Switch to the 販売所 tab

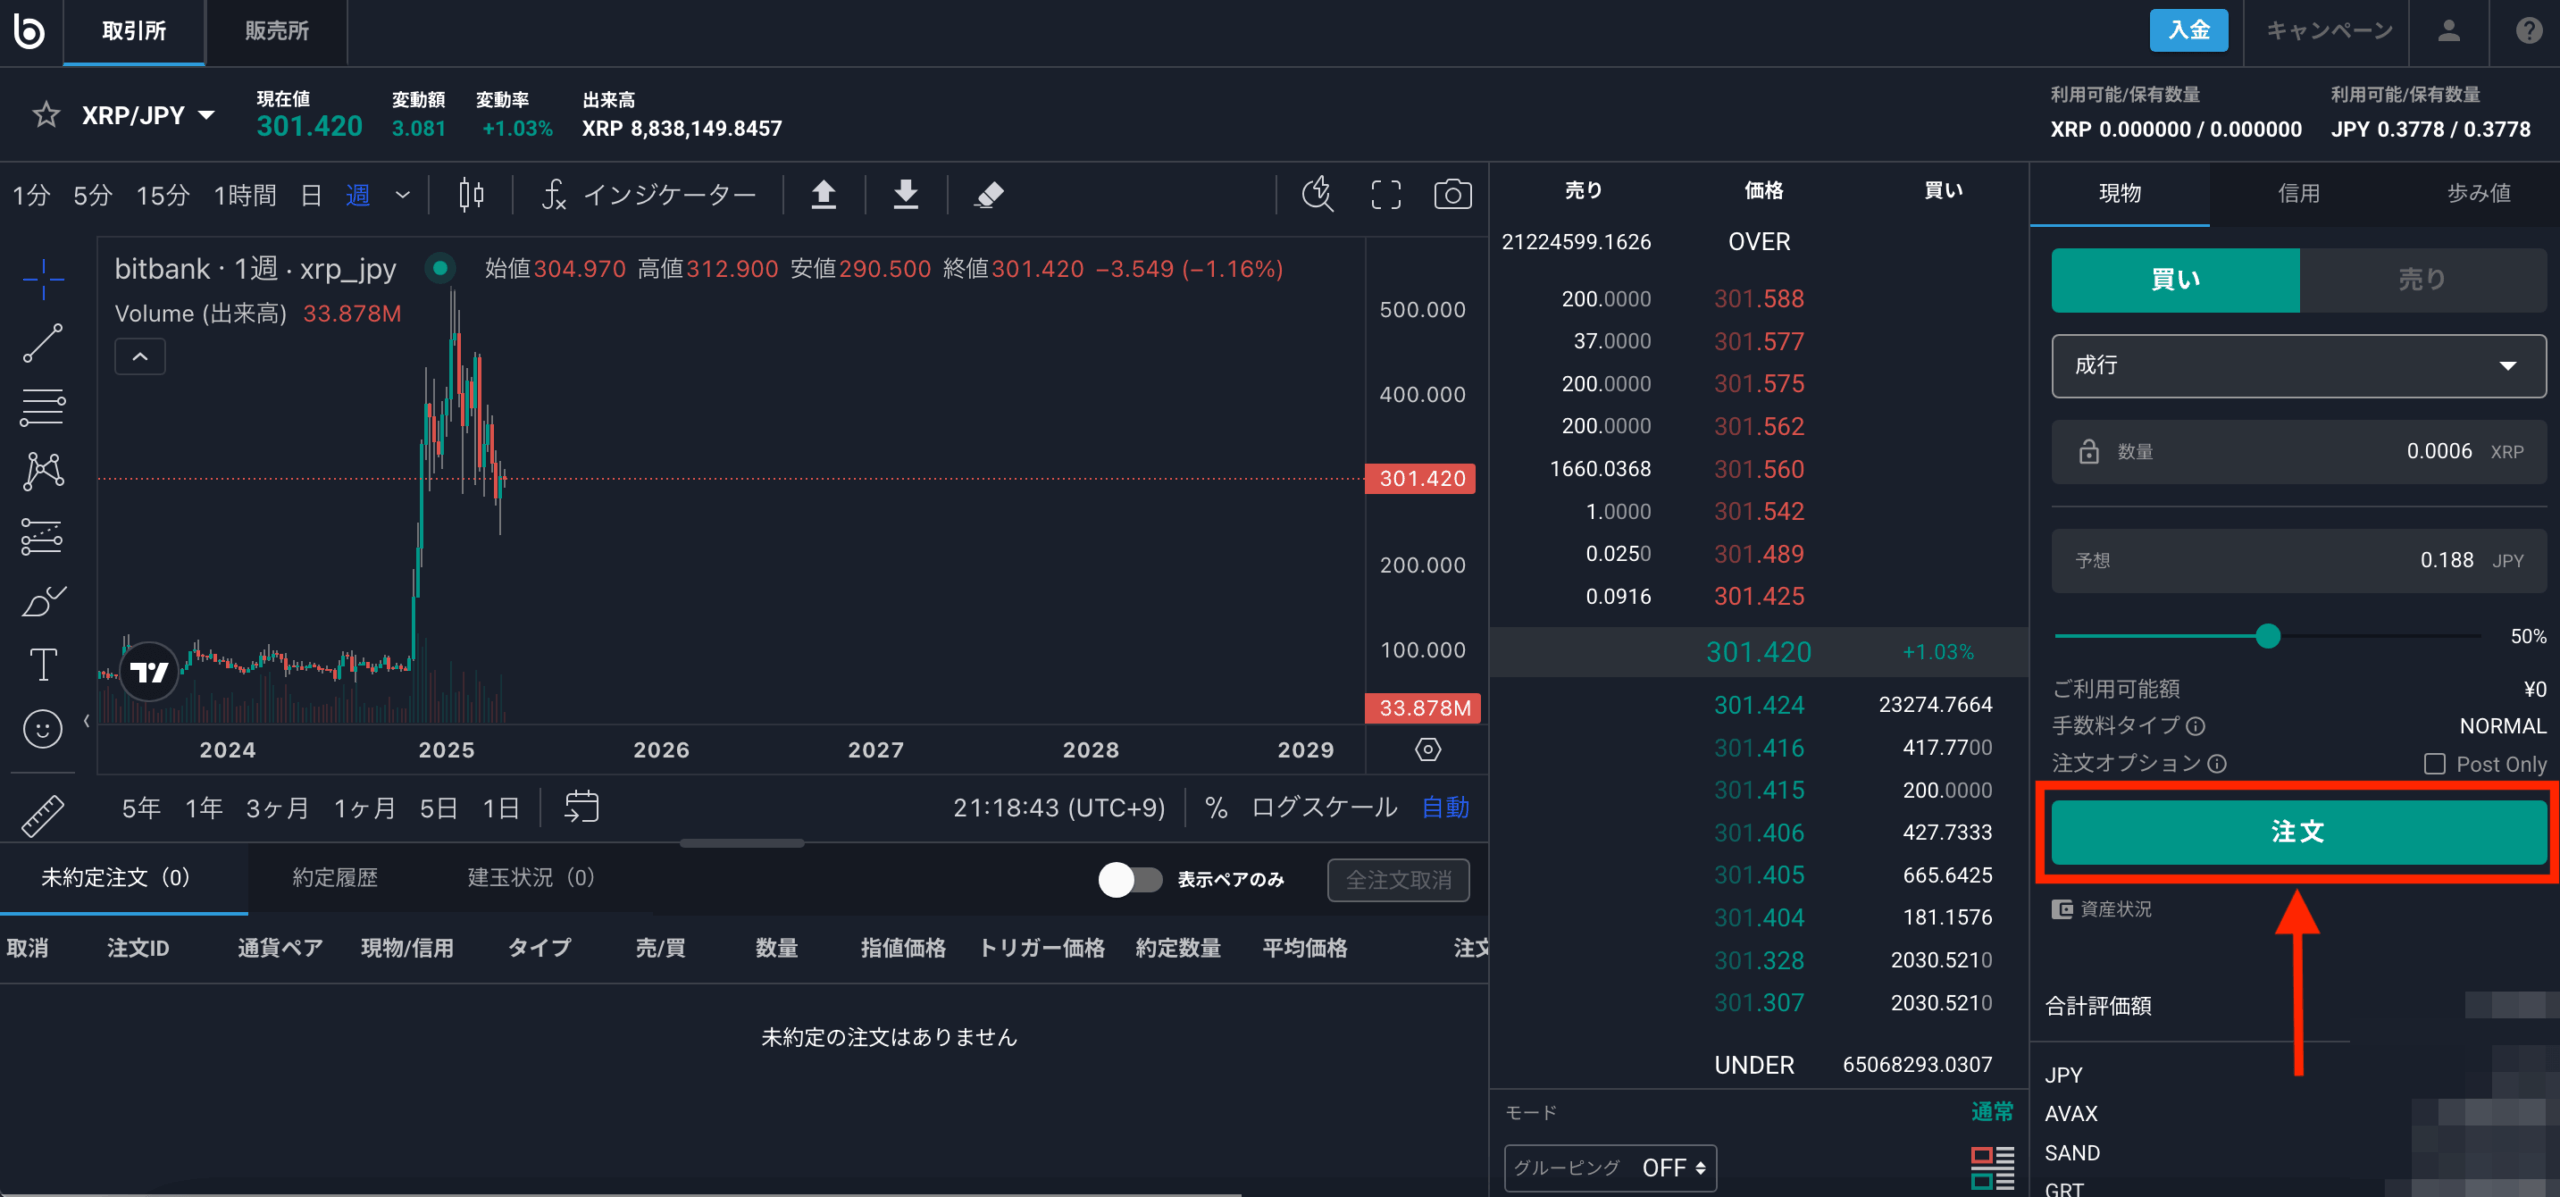pos(277,31)
